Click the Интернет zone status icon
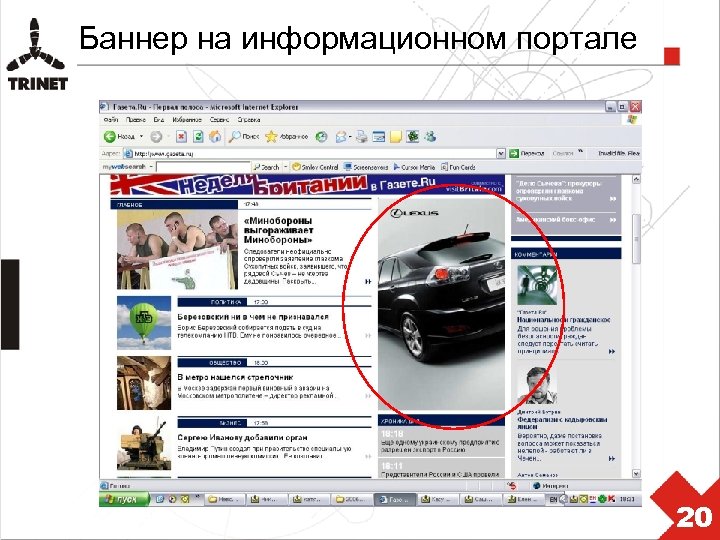Screen dimensions: 720x540 (x=551, y=486)
